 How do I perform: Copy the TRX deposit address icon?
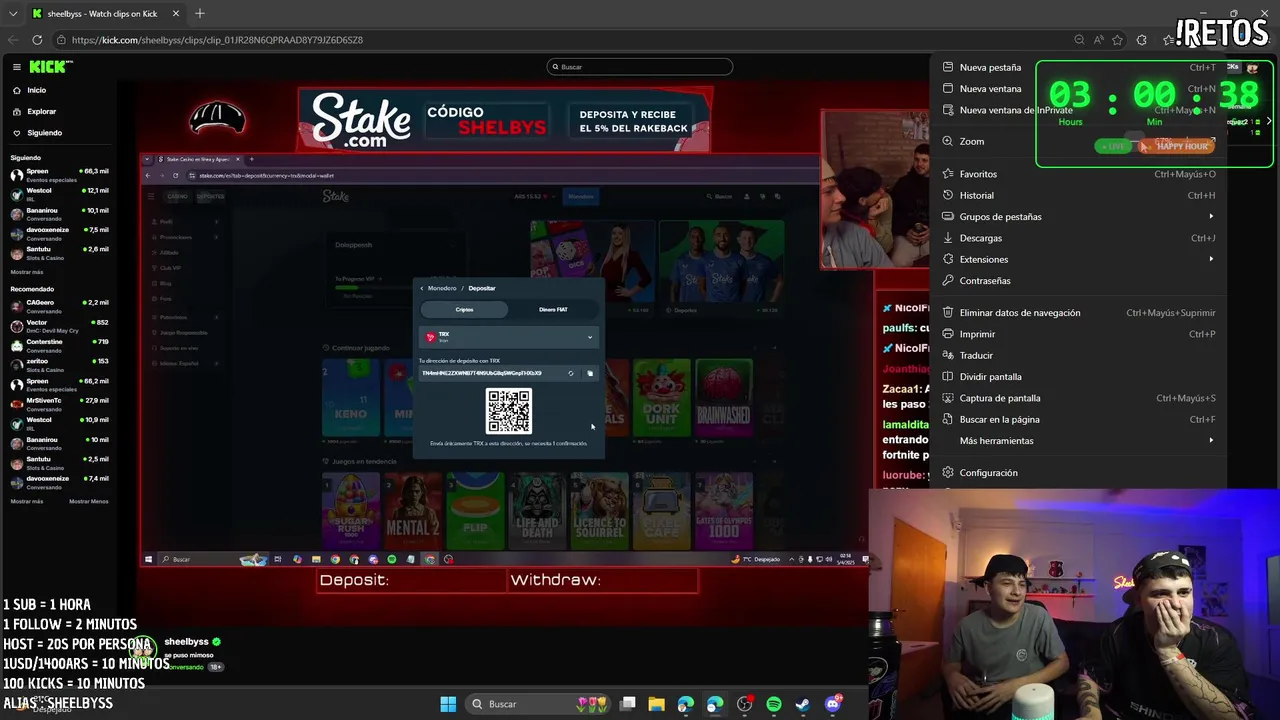(x=590, y=374)
